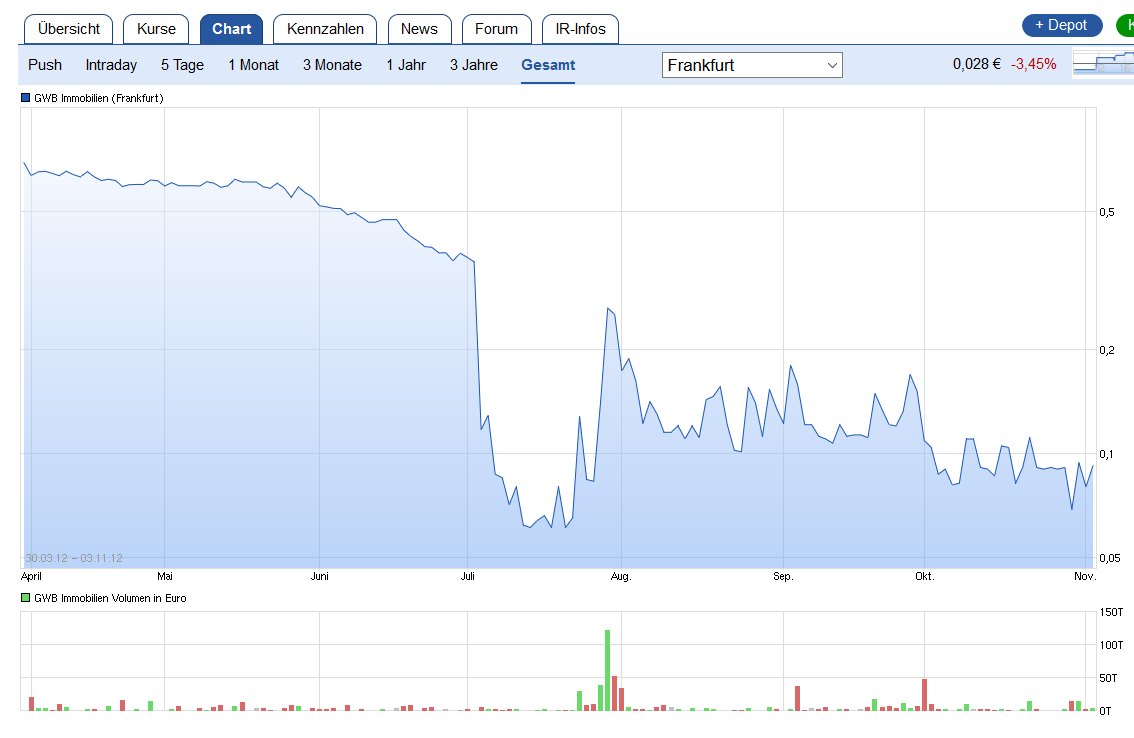Click the blue GWB Immobilien legend marker

point(24,97)
